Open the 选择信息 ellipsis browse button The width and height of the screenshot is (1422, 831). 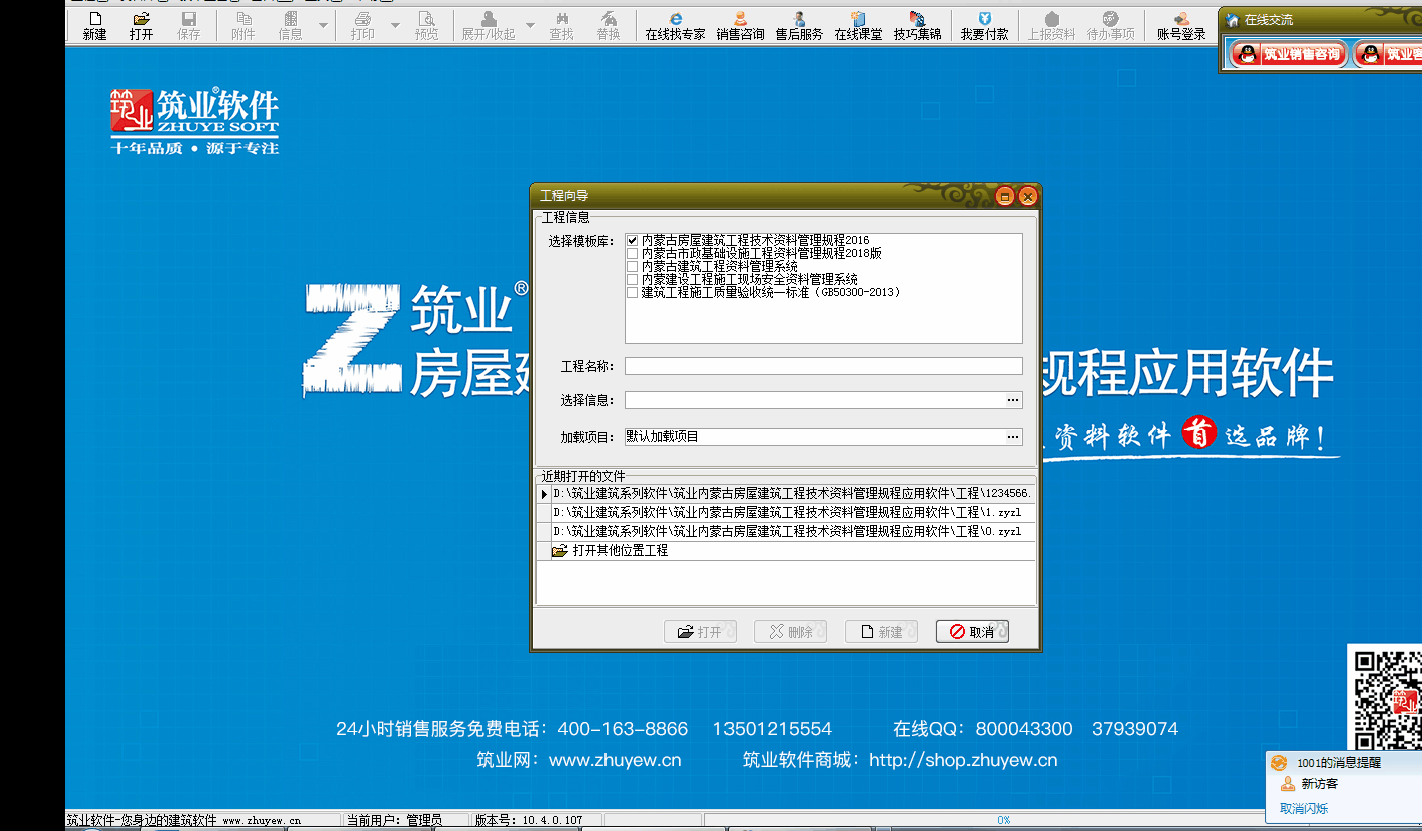[1013, 400]
